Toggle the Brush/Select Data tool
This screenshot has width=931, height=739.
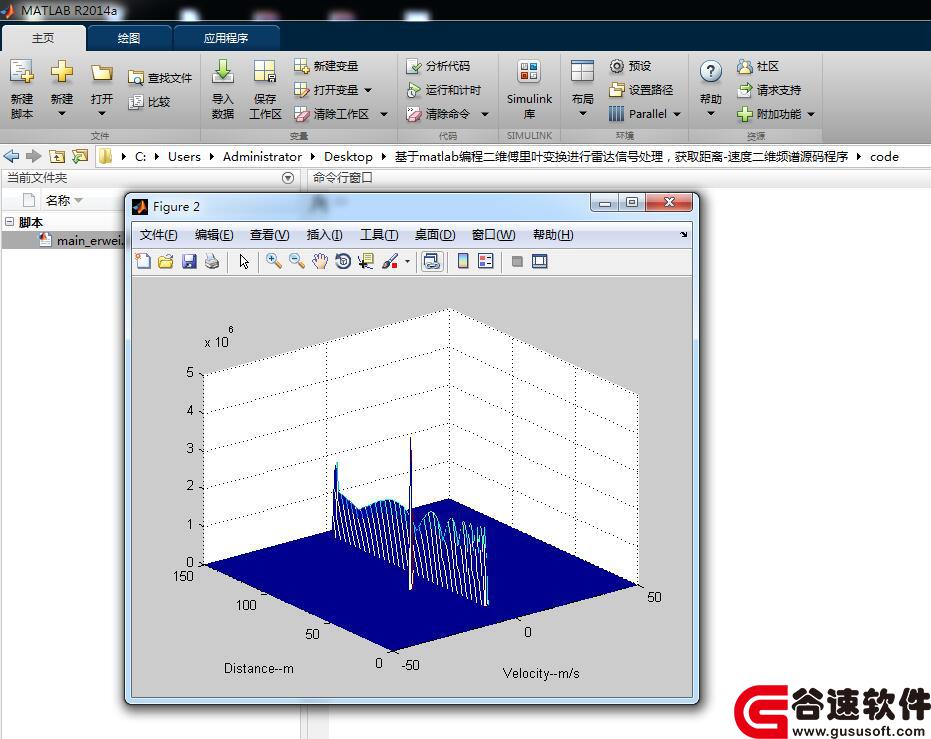click(x=390, y=261)
